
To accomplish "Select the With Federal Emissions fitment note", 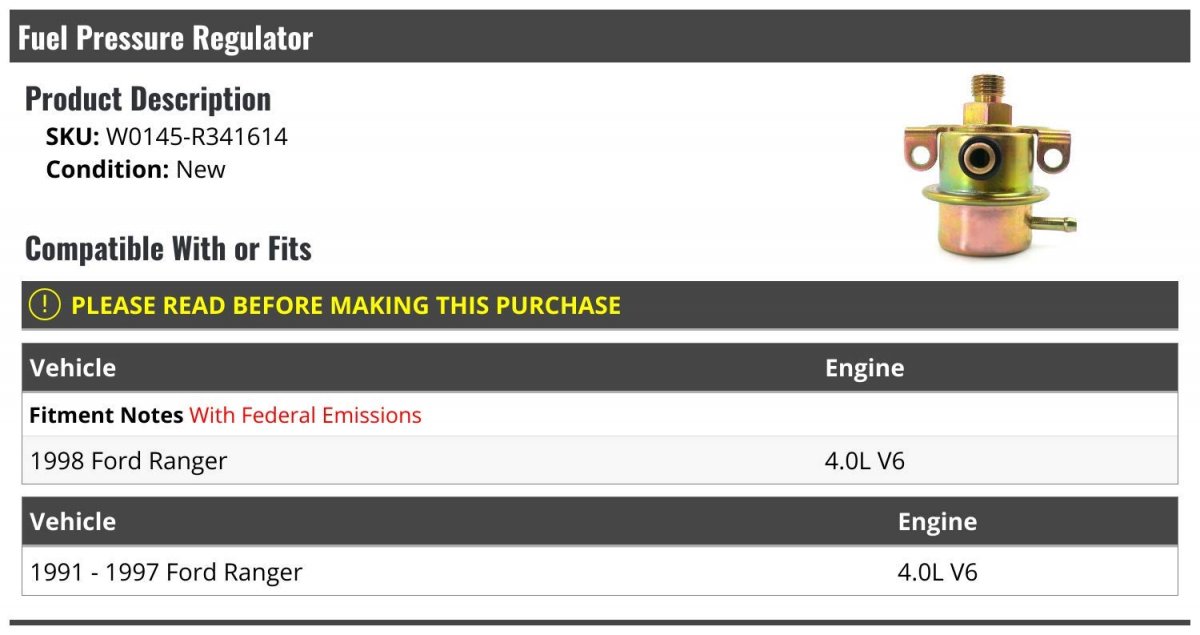I will [305, 415].
